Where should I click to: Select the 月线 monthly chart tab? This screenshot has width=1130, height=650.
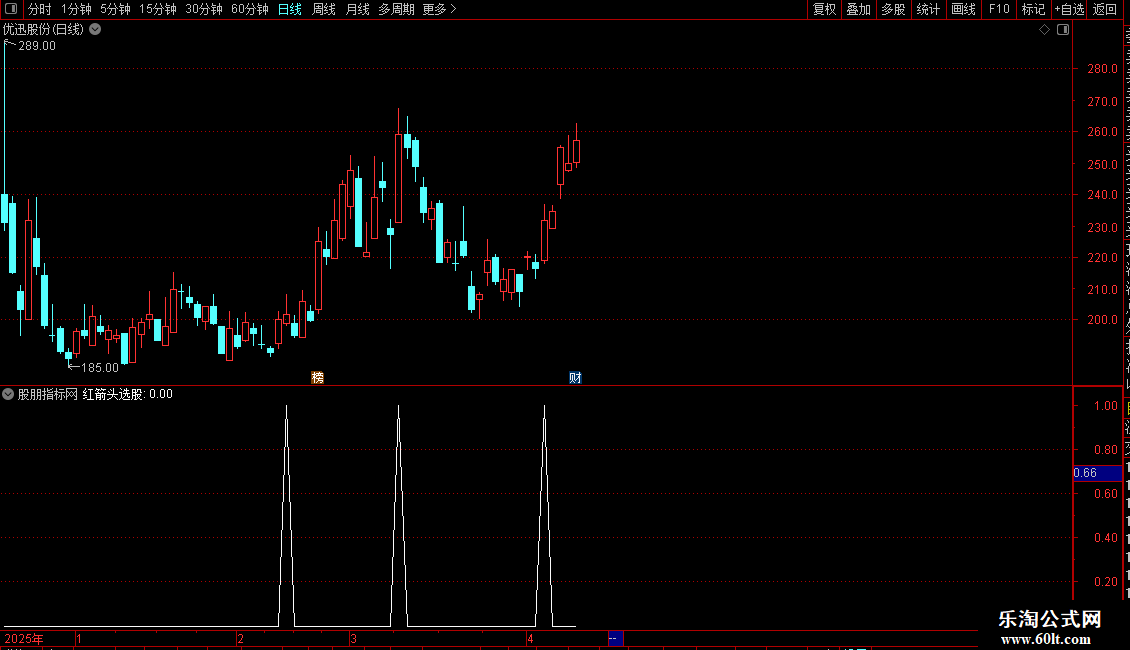point(357,9)
